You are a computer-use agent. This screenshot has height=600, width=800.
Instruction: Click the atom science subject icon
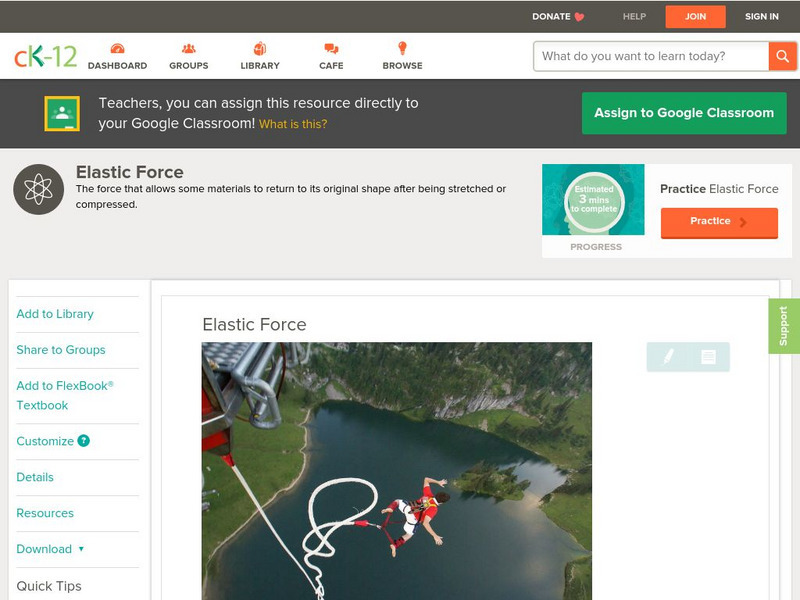click(38, 189)
